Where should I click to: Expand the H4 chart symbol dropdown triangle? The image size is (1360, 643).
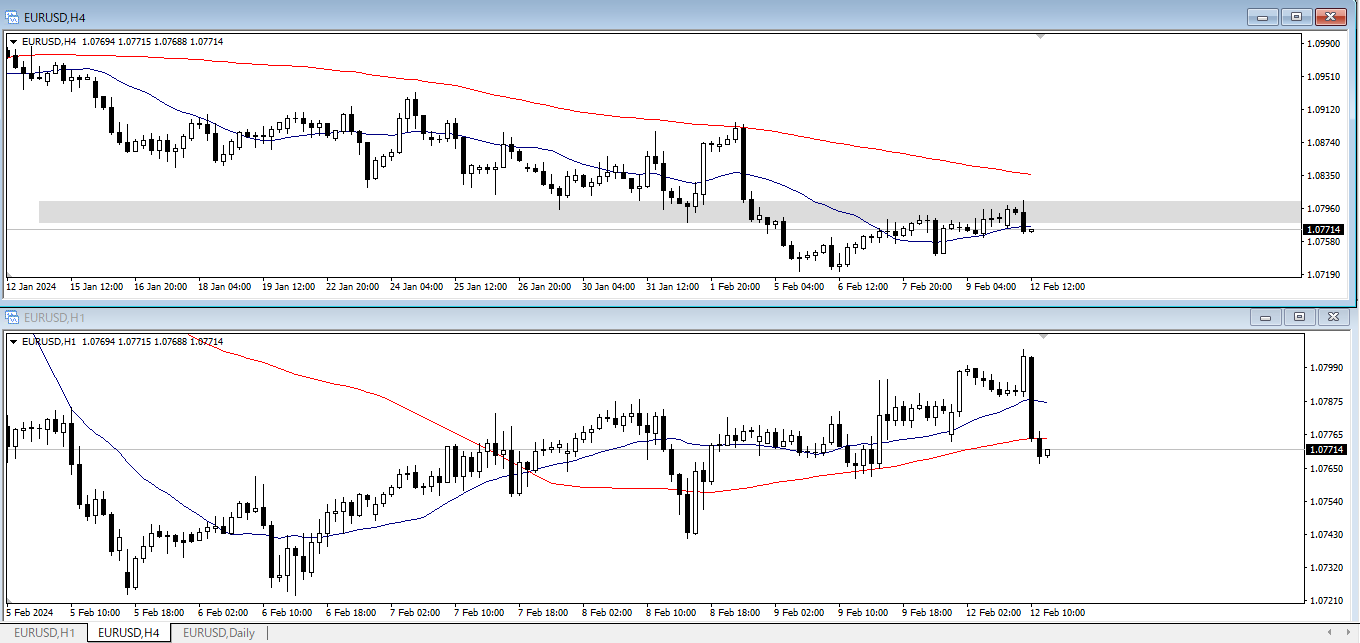coord(13,42)
